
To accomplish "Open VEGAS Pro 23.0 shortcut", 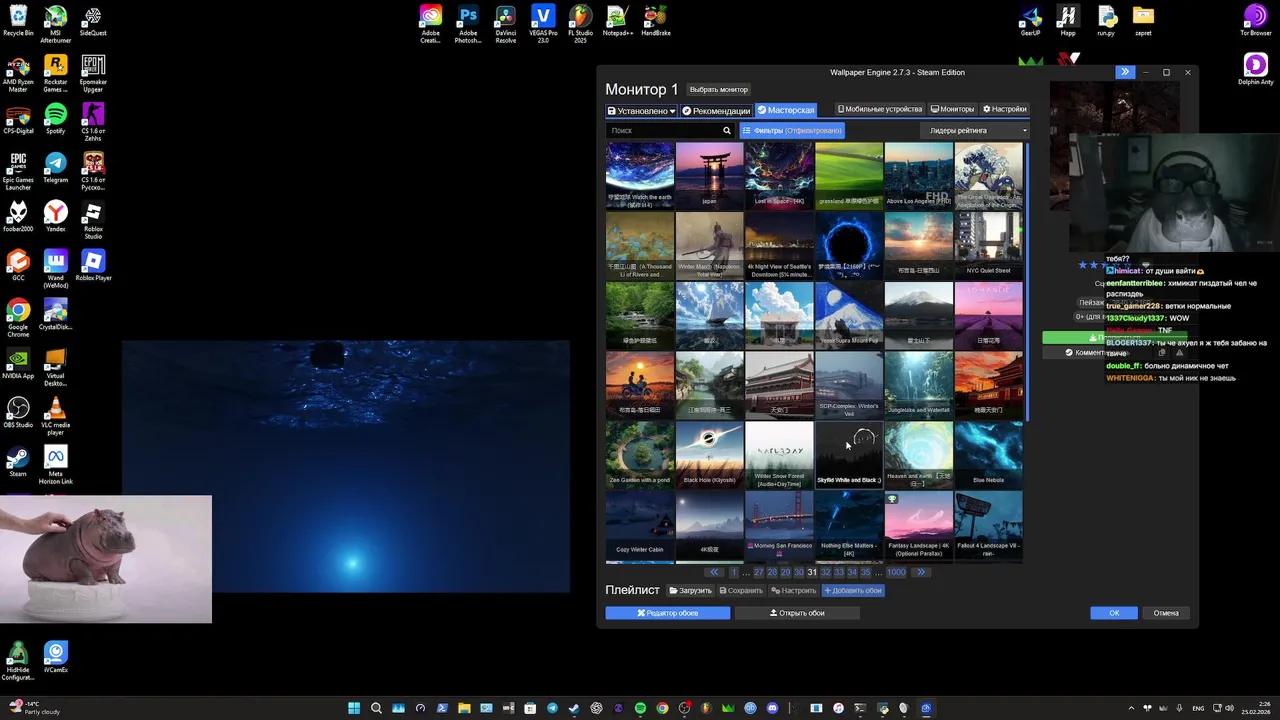I will [543, 22].
